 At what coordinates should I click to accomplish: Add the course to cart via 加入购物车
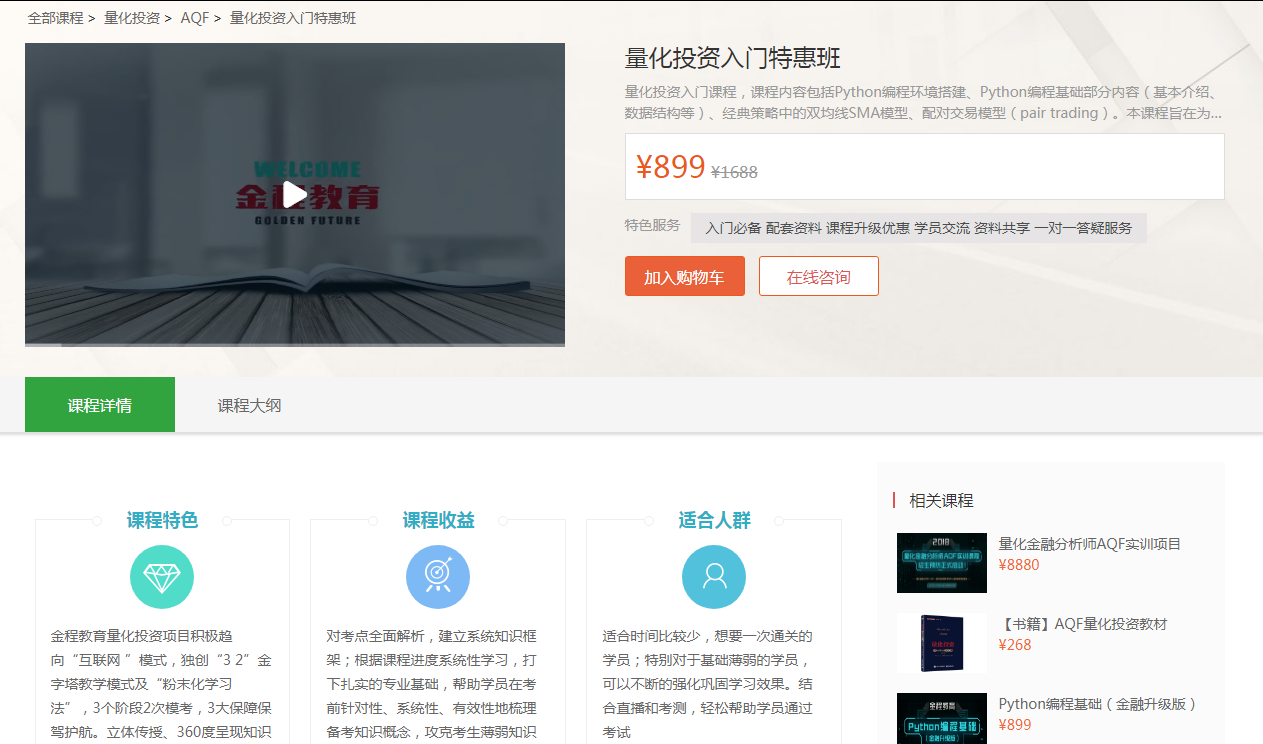coord(684,276)
